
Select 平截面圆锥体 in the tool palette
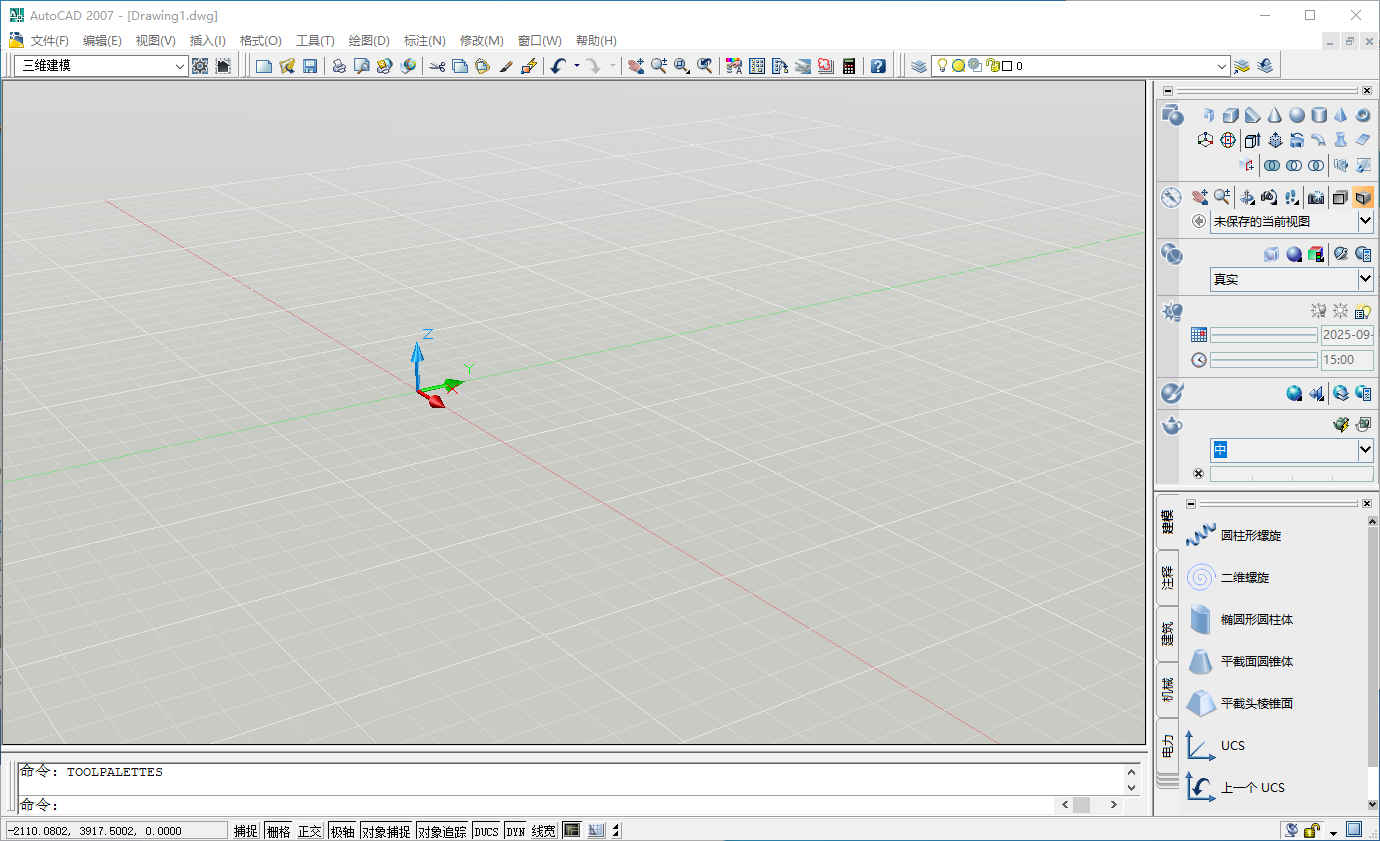tap(1239, 662)
